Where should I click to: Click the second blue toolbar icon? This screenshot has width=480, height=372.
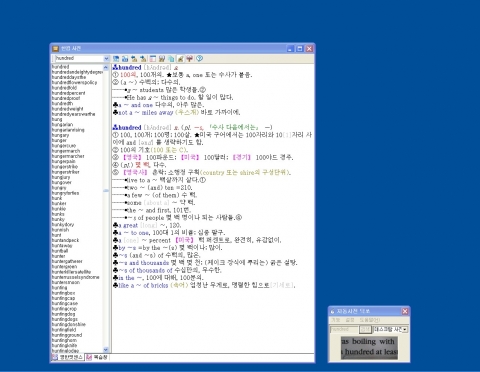125,59
